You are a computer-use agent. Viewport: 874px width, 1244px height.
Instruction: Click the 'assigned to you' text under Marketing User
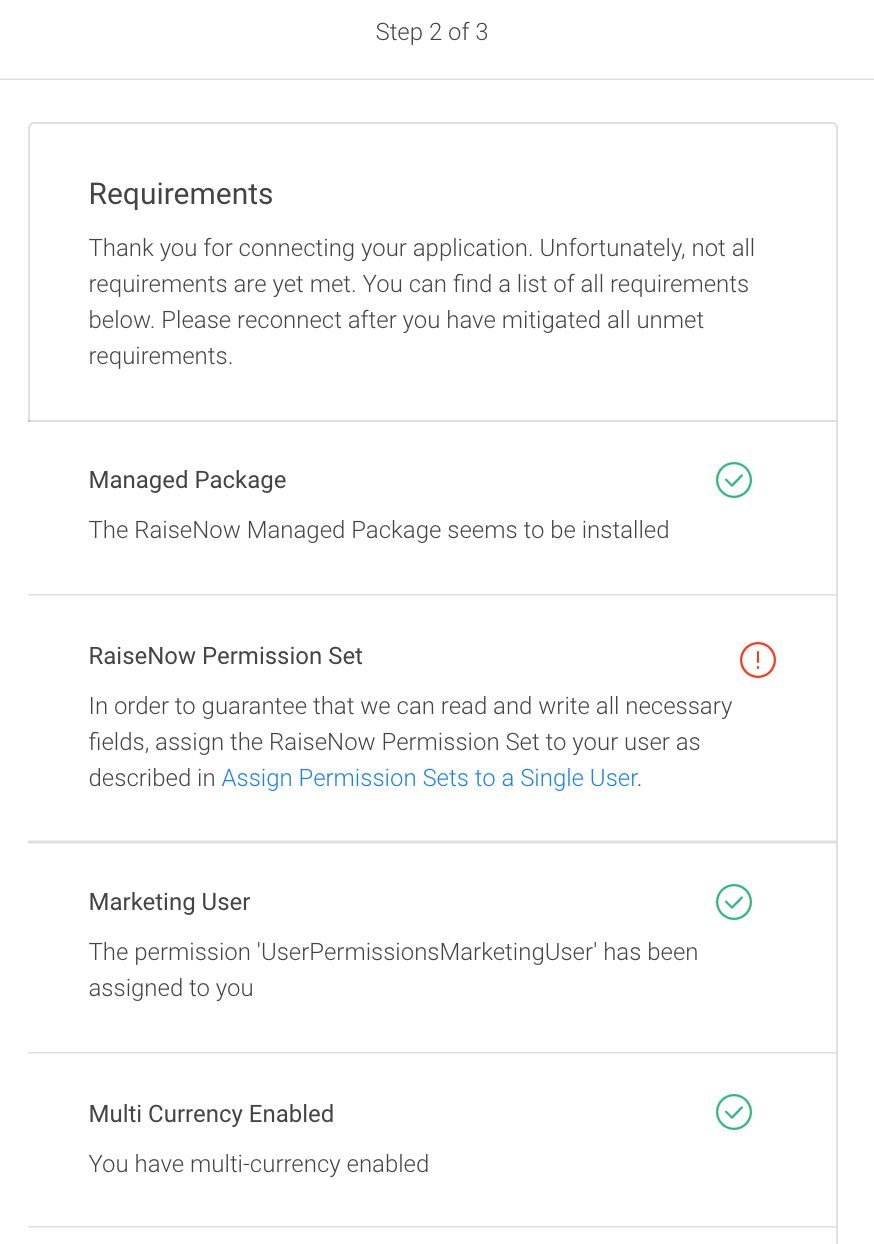coord(171,988)
